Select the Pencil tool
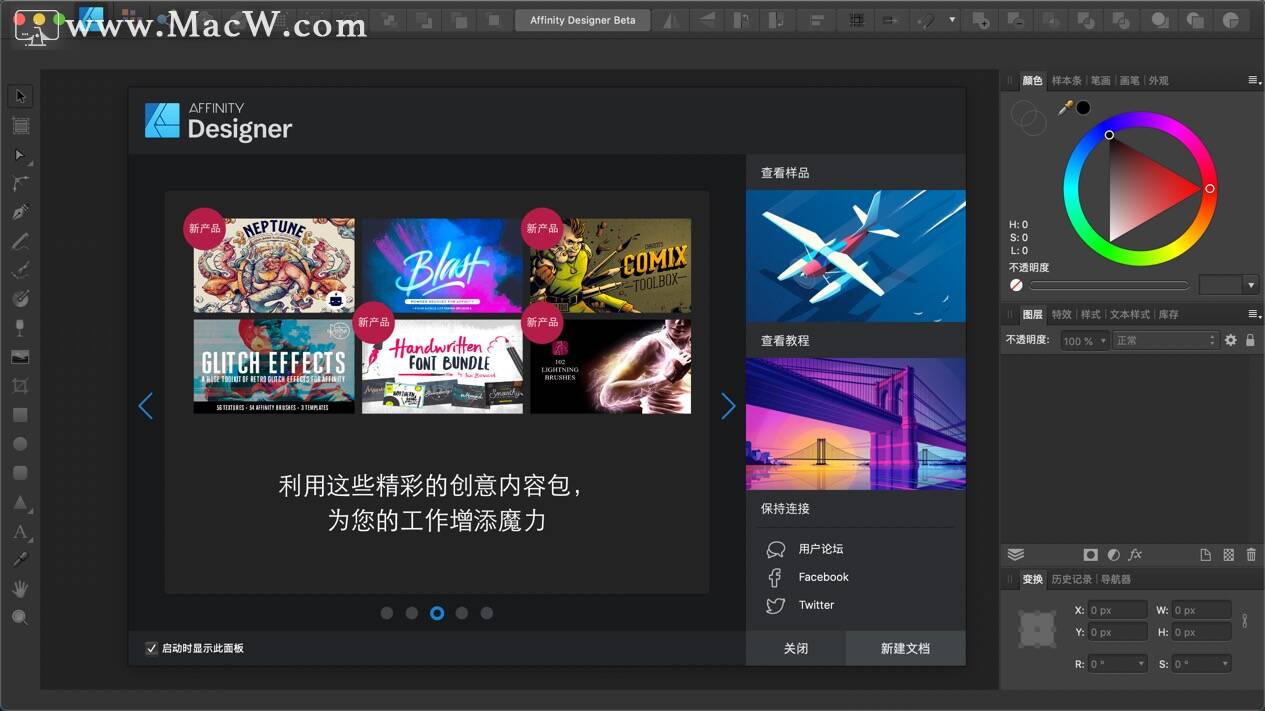 pyautogui.click(x=20, y=241)
